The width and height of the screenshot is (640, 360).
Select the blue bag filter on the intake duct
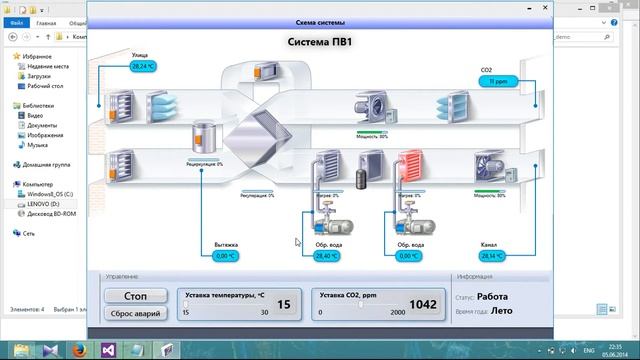pyautogui.click(x=162, y=107)
